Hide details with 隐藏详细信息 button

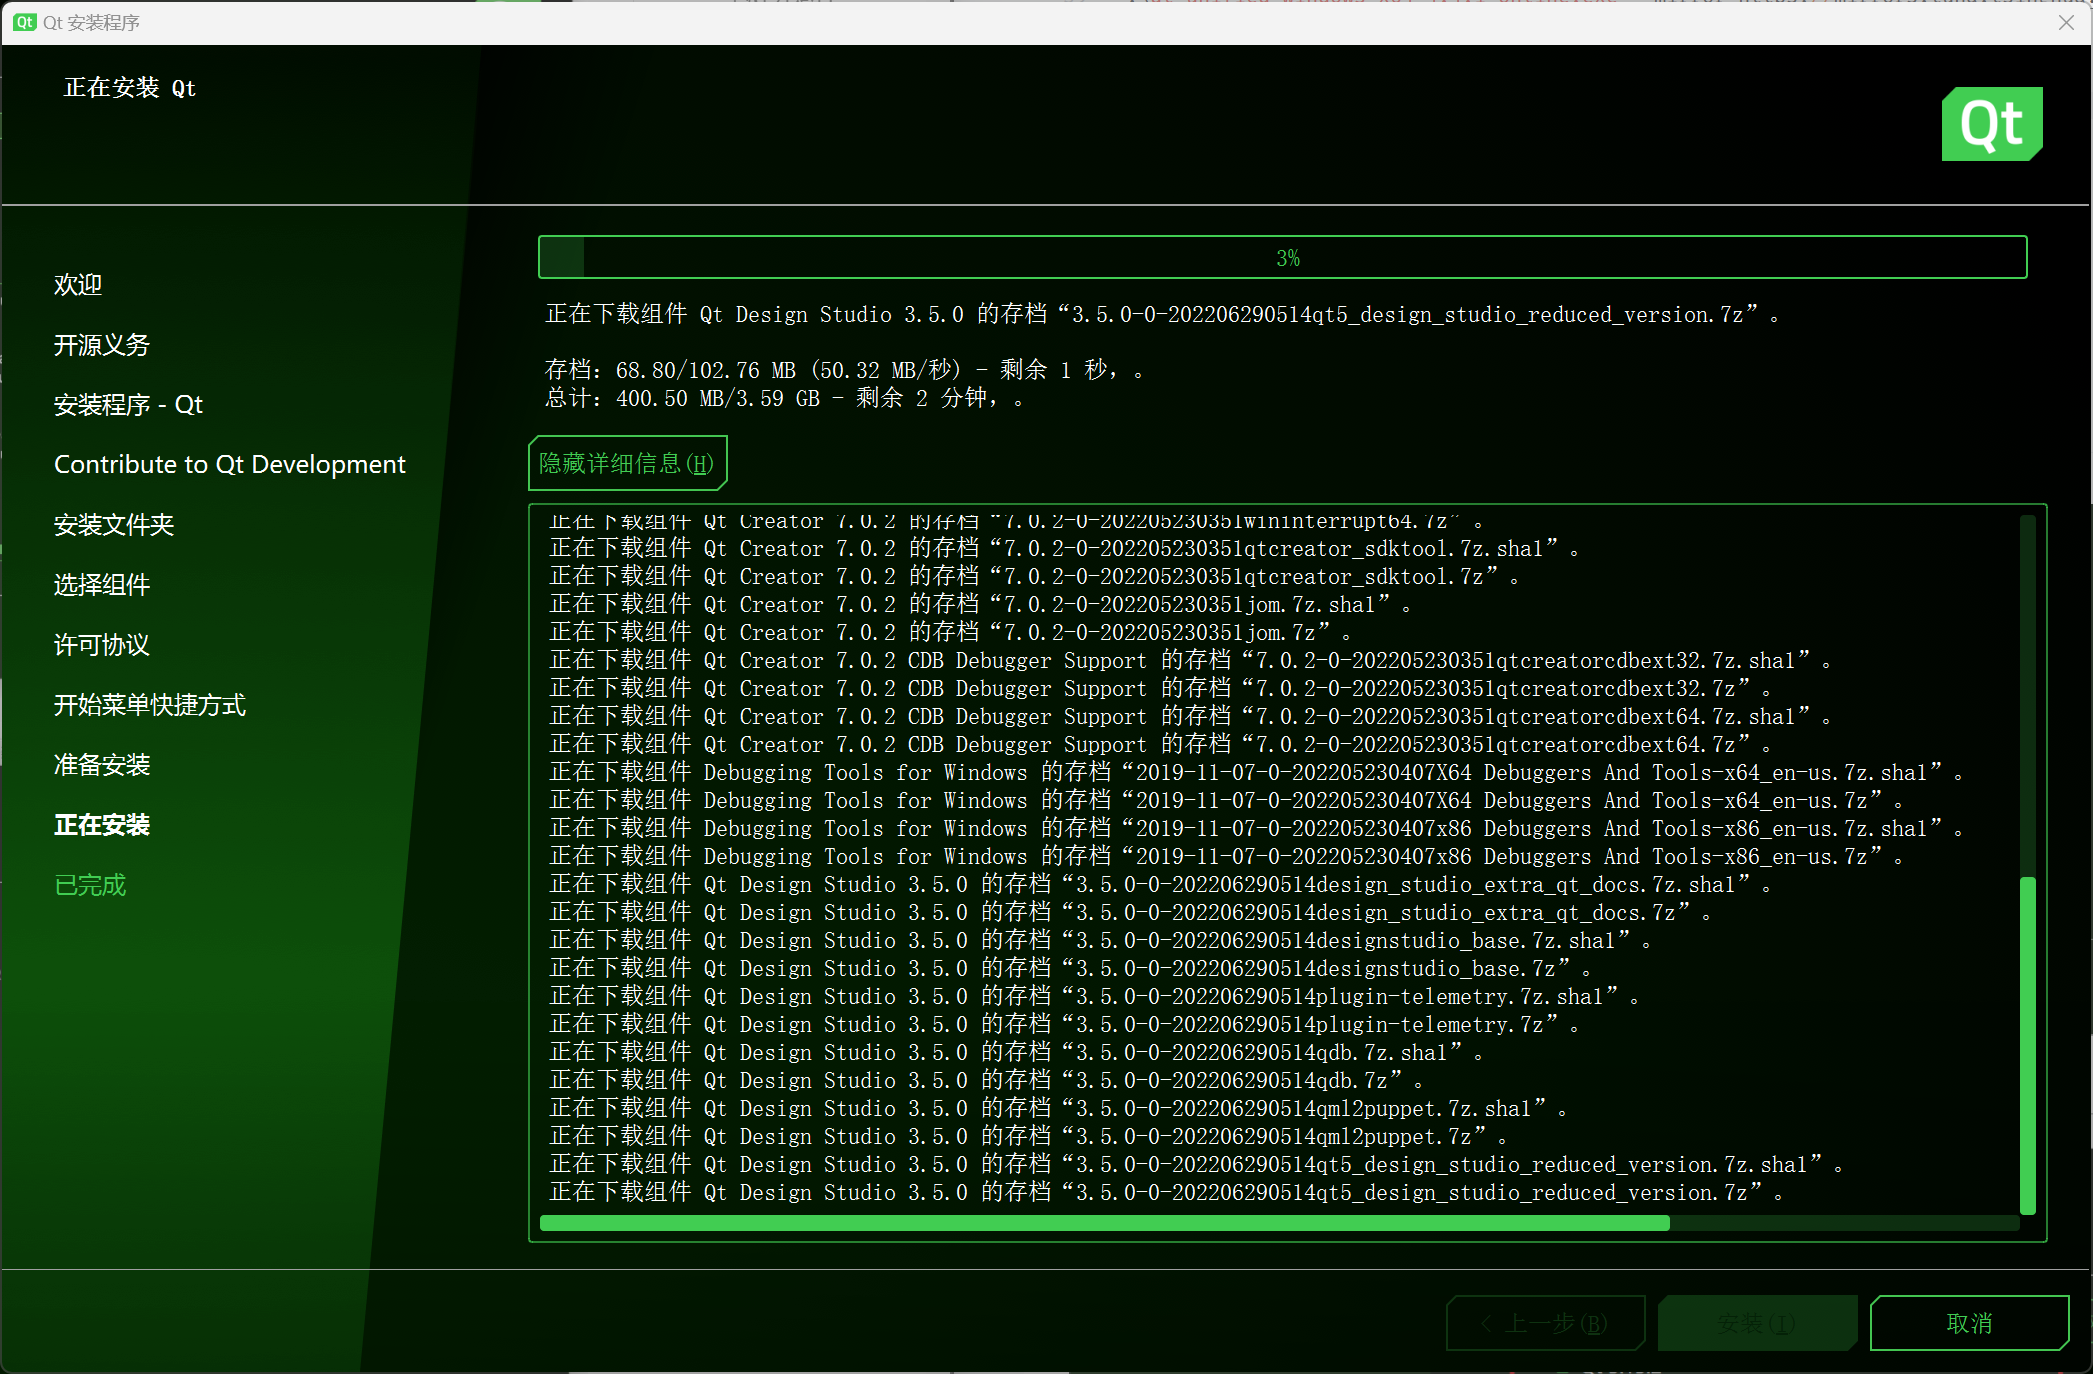tap(627, 463)
